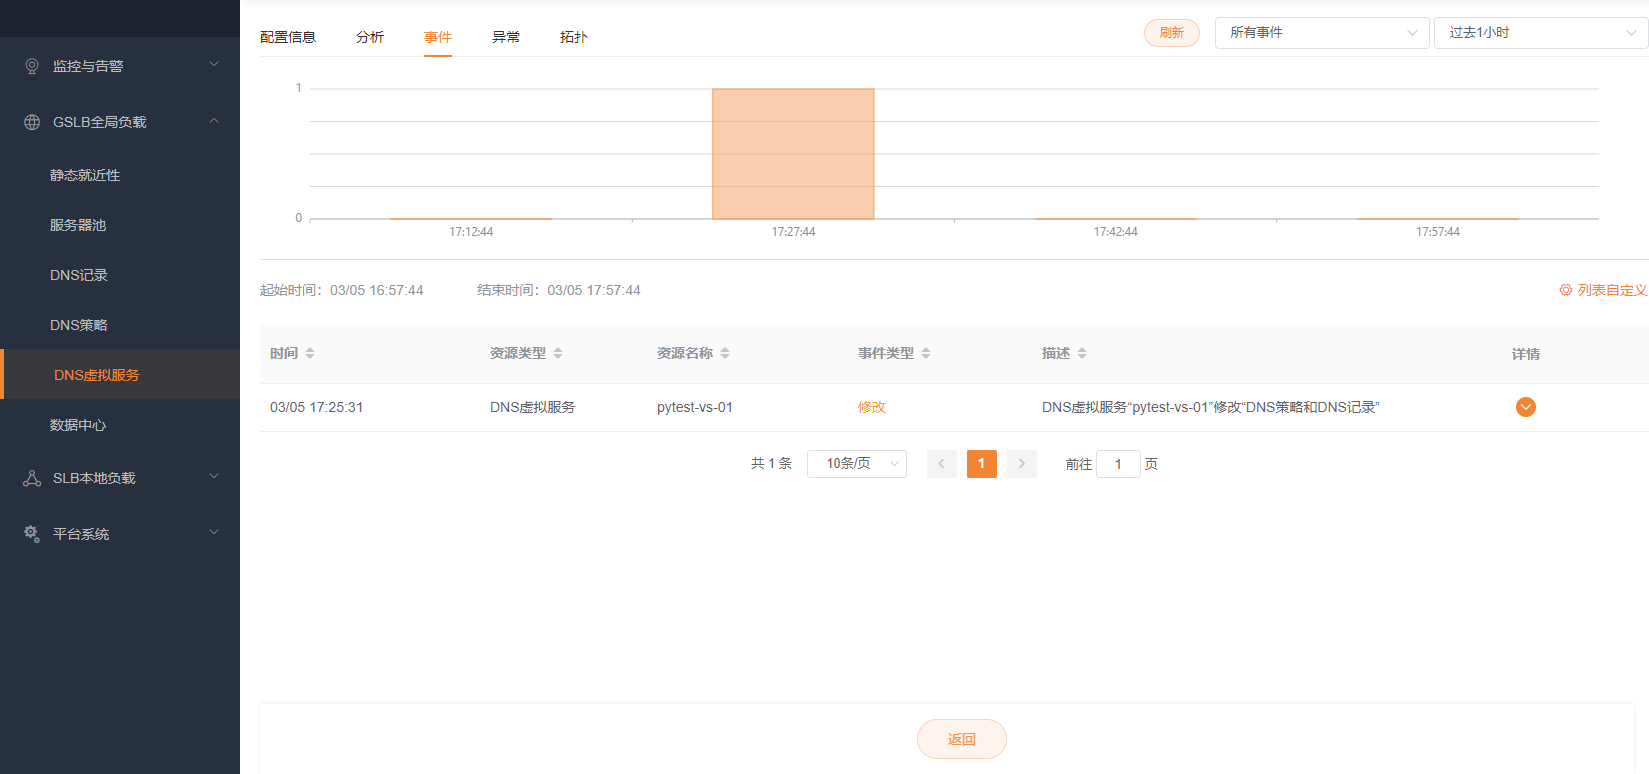Open 列表自定义 column customization link
This screenshot has width=1649, height=774.
pos(1603,290)
